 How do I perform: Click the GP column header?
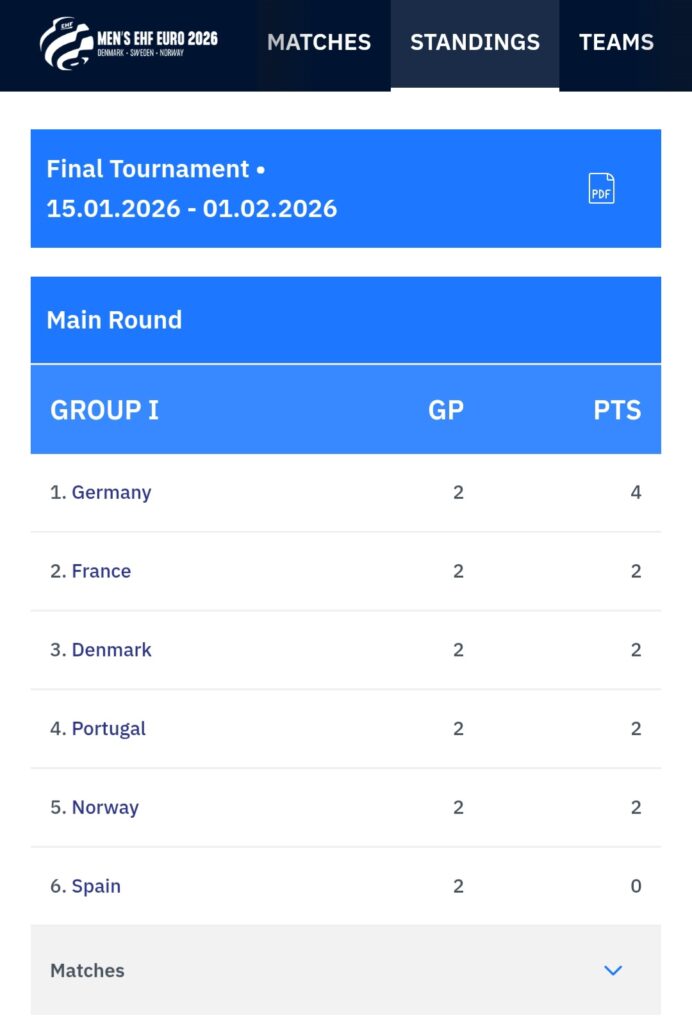tap(446, 410)
